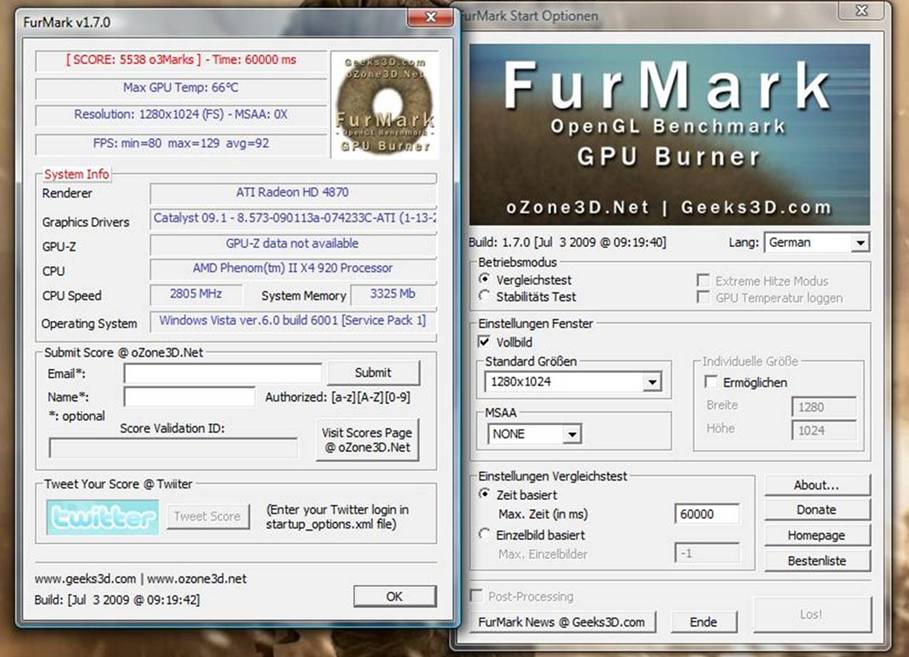This screenshot has height=657, width=909.
Task: Click the Build: 1.7.0 text in Start Optionen
Action: pyautogui.click(x=568, y=242)
